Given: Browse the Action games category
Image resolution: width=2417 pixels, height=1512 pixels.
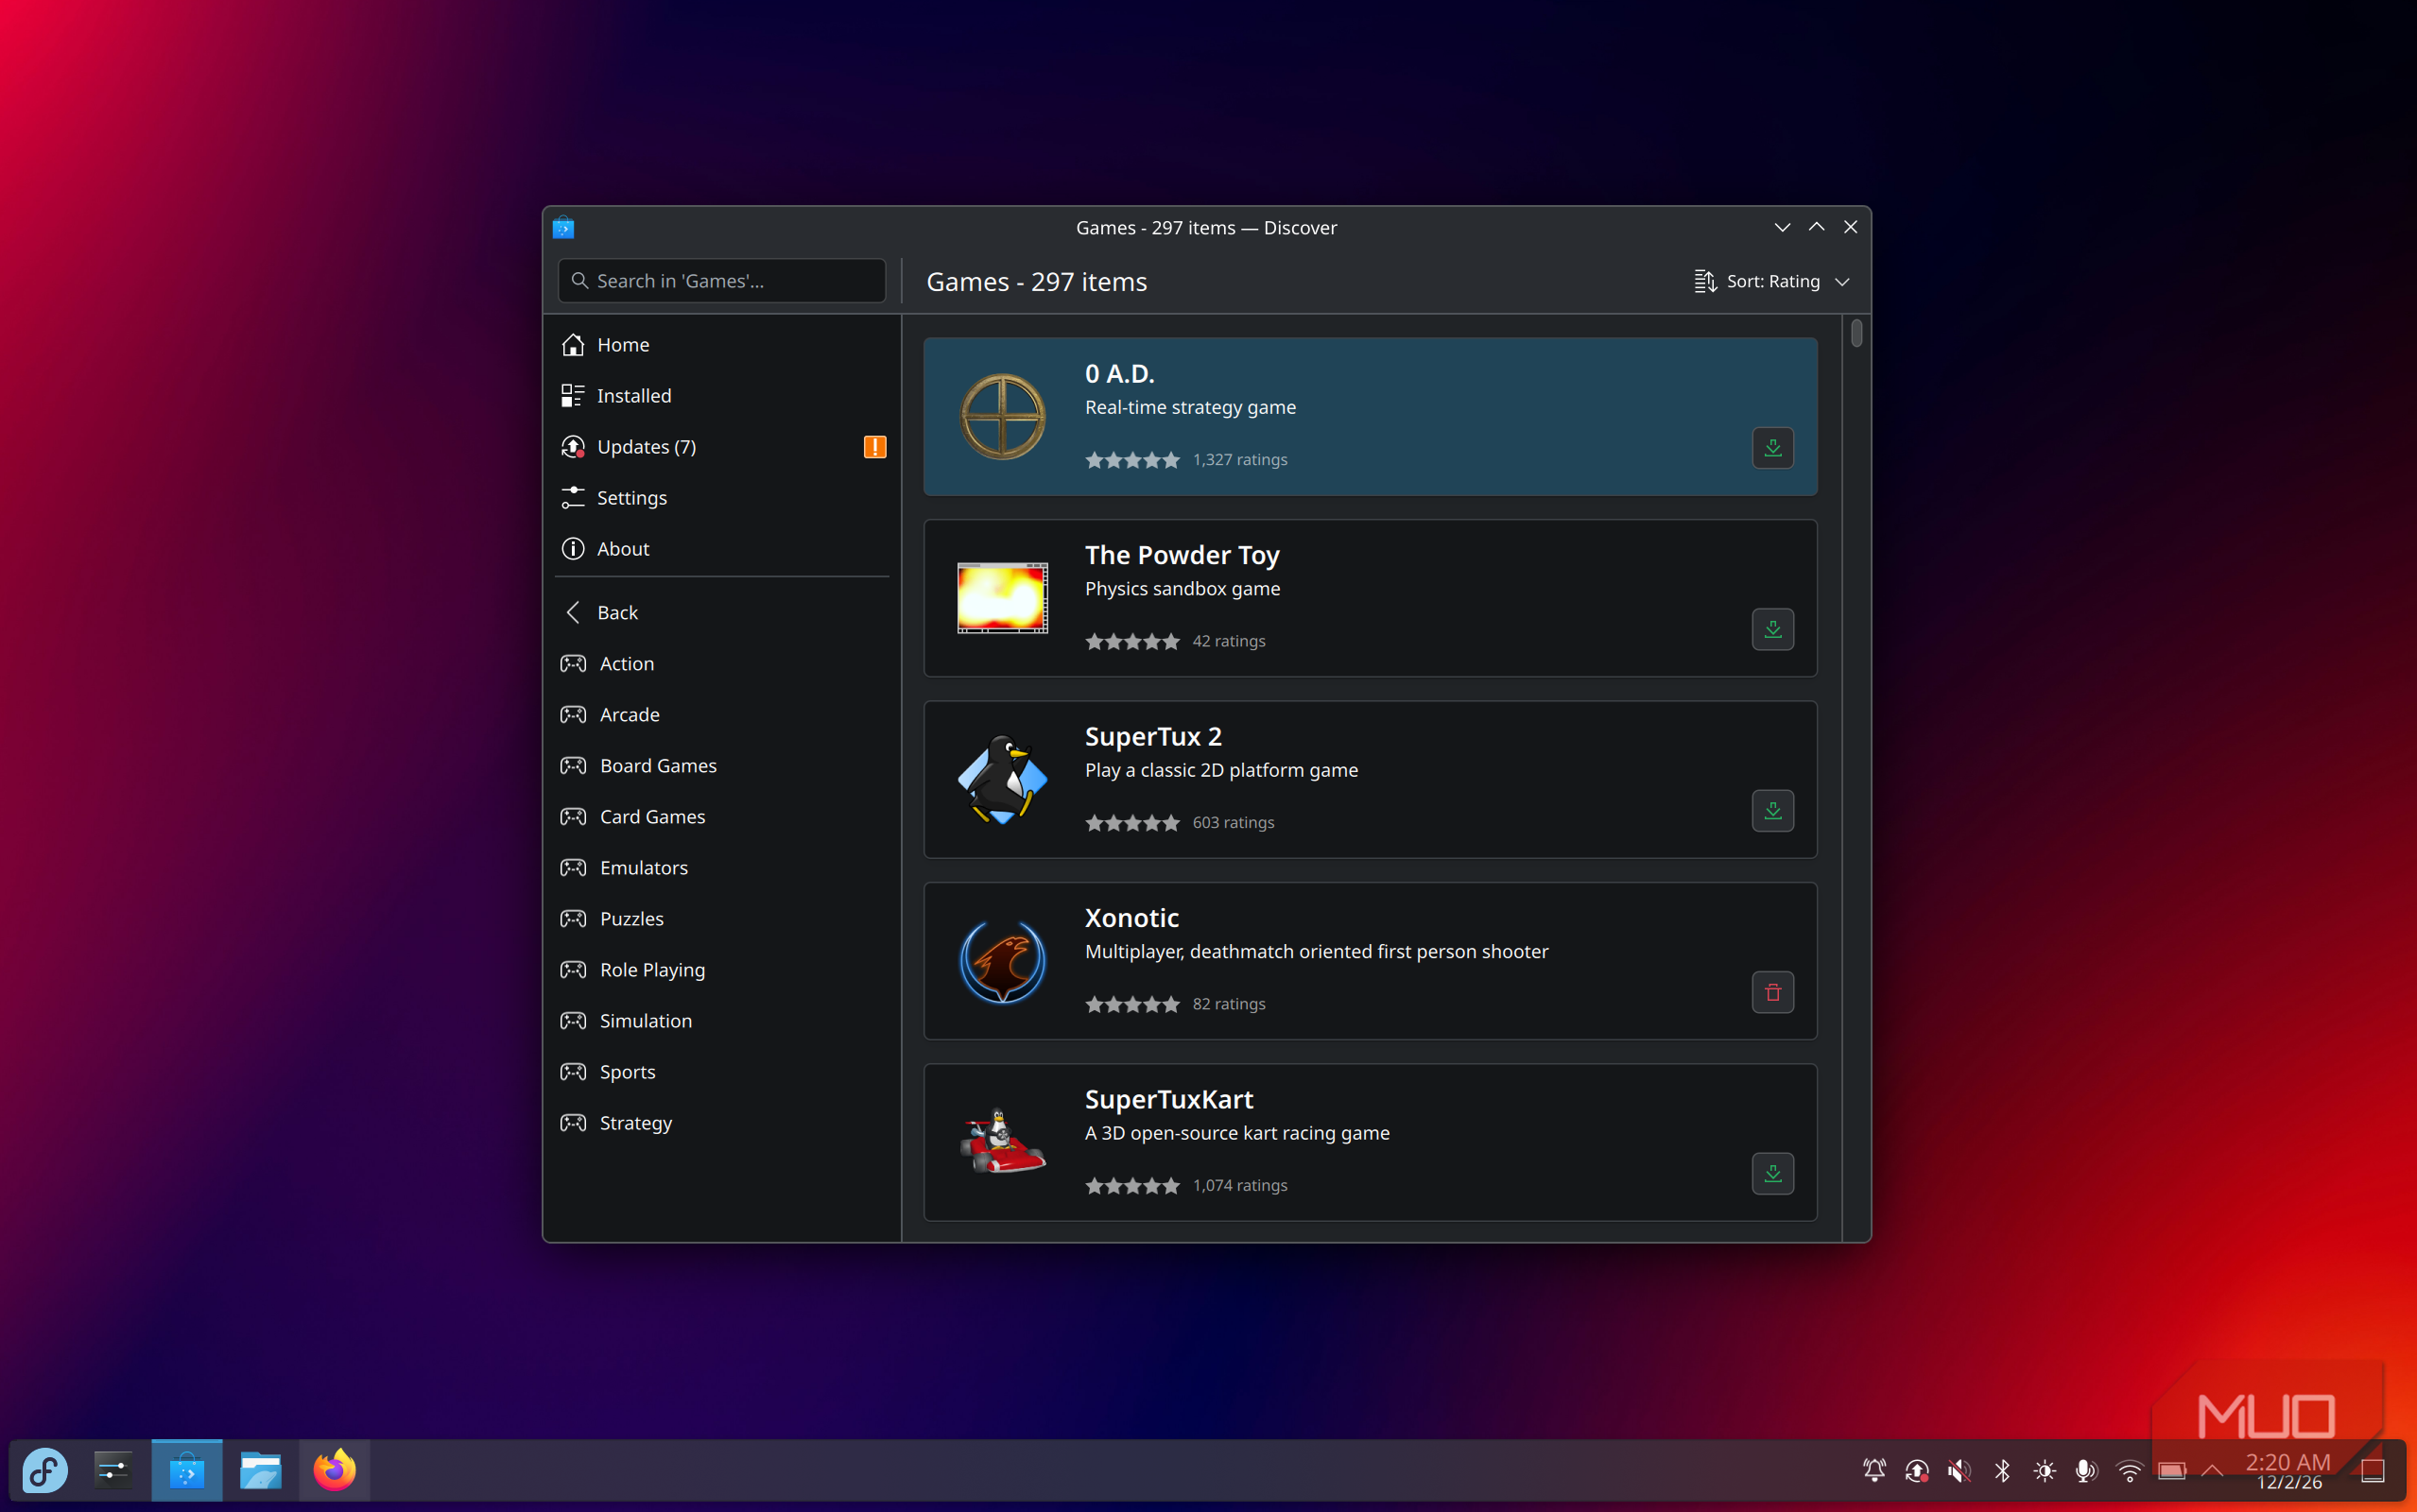Looking at the screenshot, I should 722,663.
